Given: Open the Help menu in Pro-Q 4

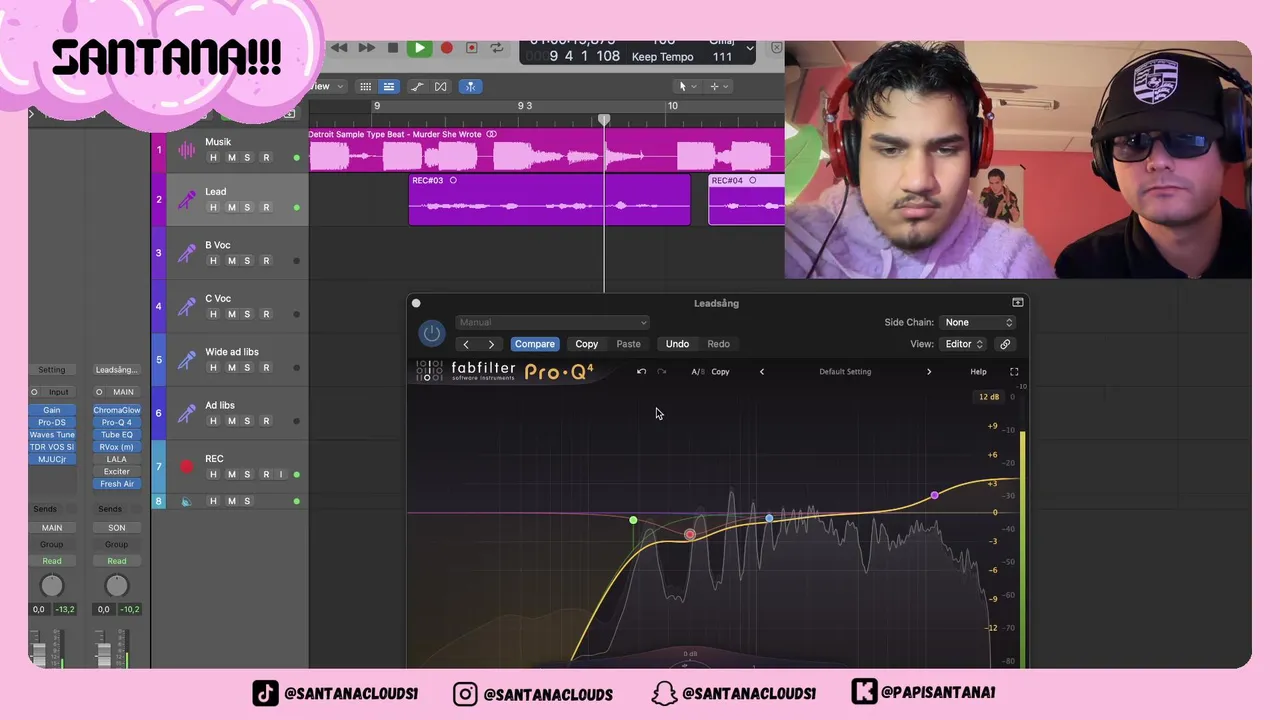Looking at the screenshot, I should 978,372.
